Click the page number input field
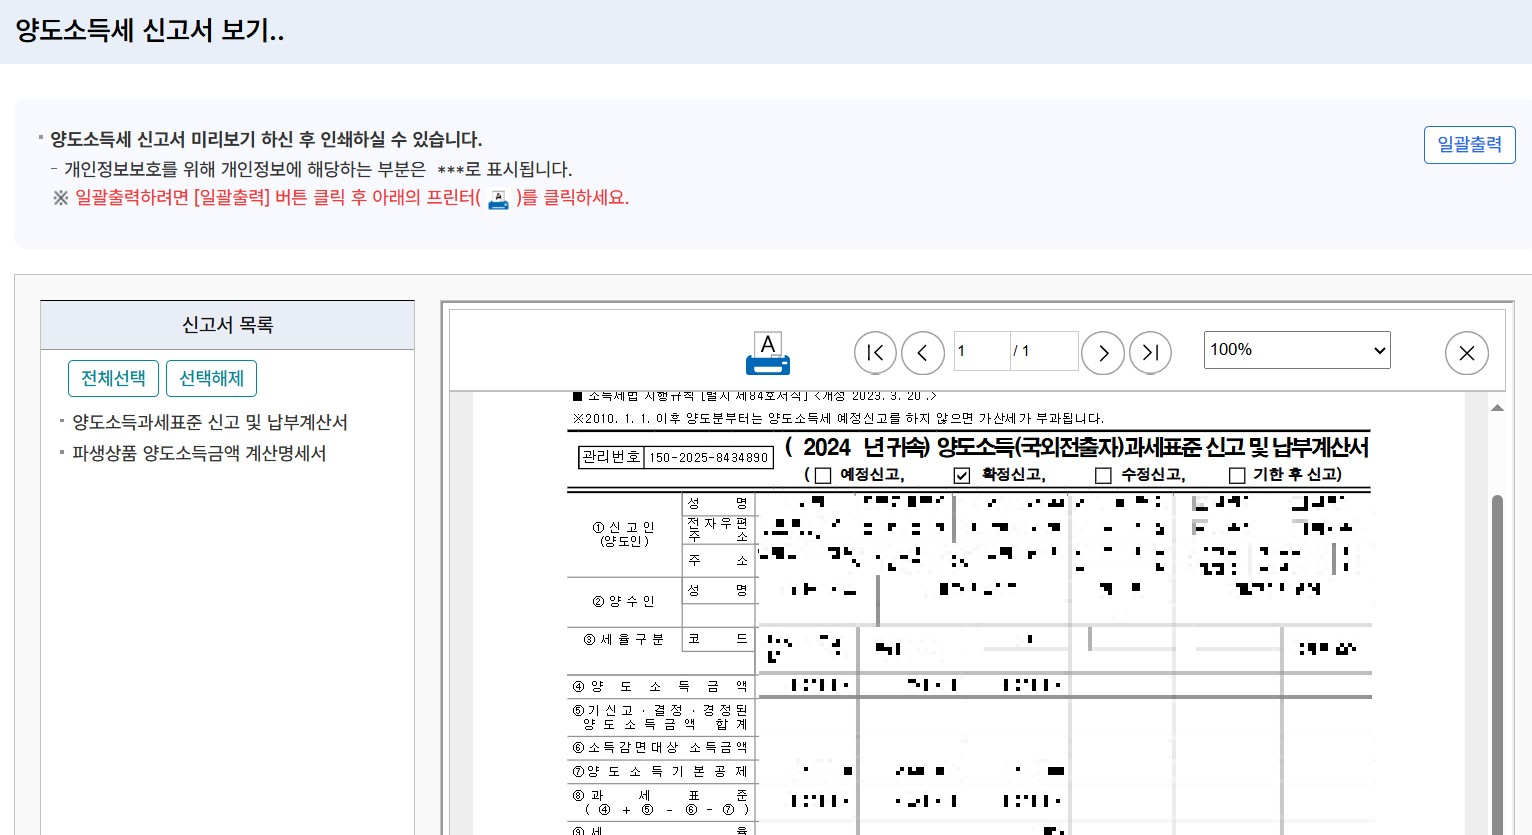Screen dimensions: 1532x835 pyautogui.click(x=981, y=351)
